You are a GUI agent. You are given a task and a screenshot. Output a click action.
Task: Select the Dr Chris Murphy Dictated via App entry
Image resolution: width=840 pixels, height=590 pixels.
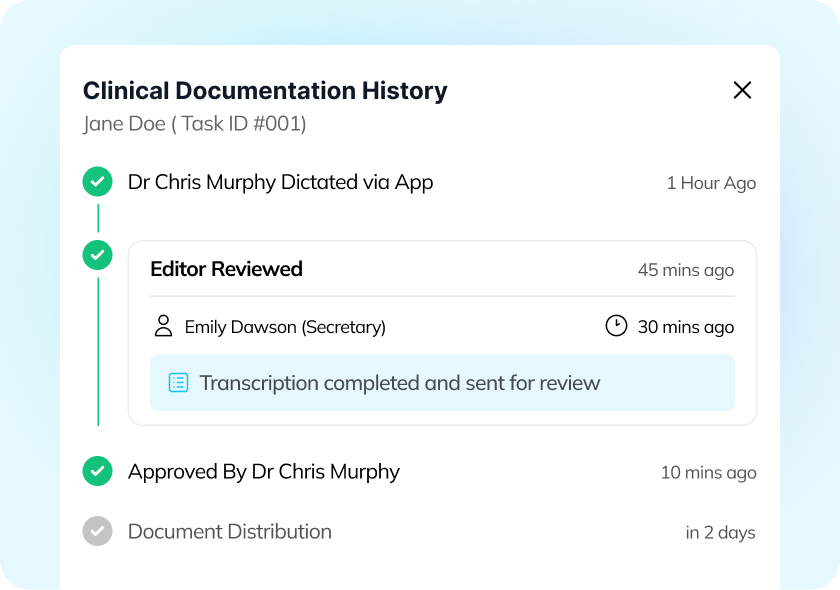280,182
